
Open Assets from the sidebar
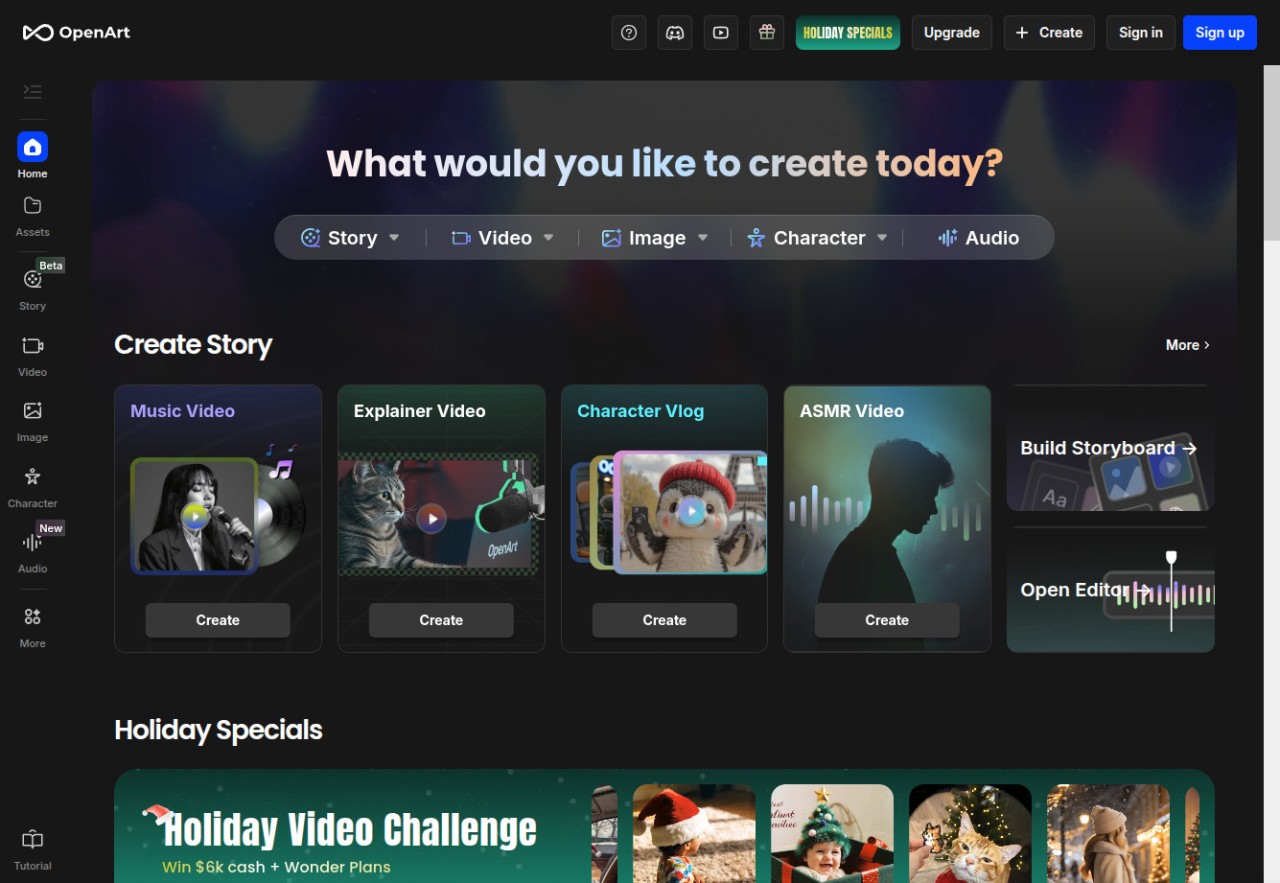32,214
